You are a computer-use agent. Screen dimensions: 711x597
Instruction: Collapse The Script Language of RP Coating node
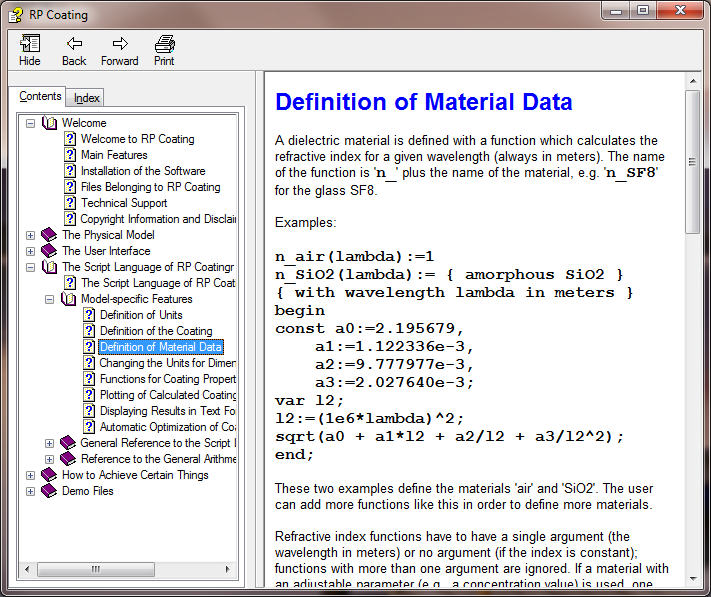(x=30, y=267)
